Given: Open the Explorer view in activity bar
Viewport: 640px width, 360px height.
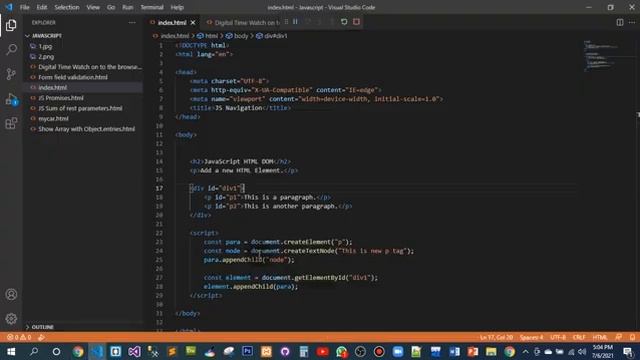Looking at the screenshot, I should coord(11,25).
